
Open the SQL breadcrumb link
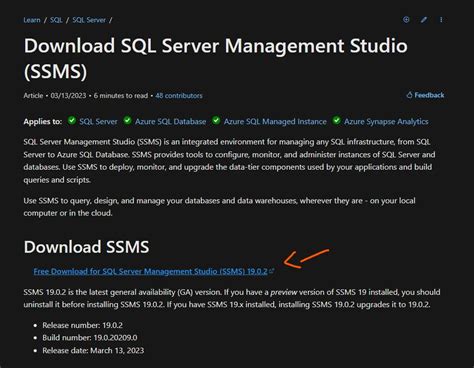tap(56, 20)
